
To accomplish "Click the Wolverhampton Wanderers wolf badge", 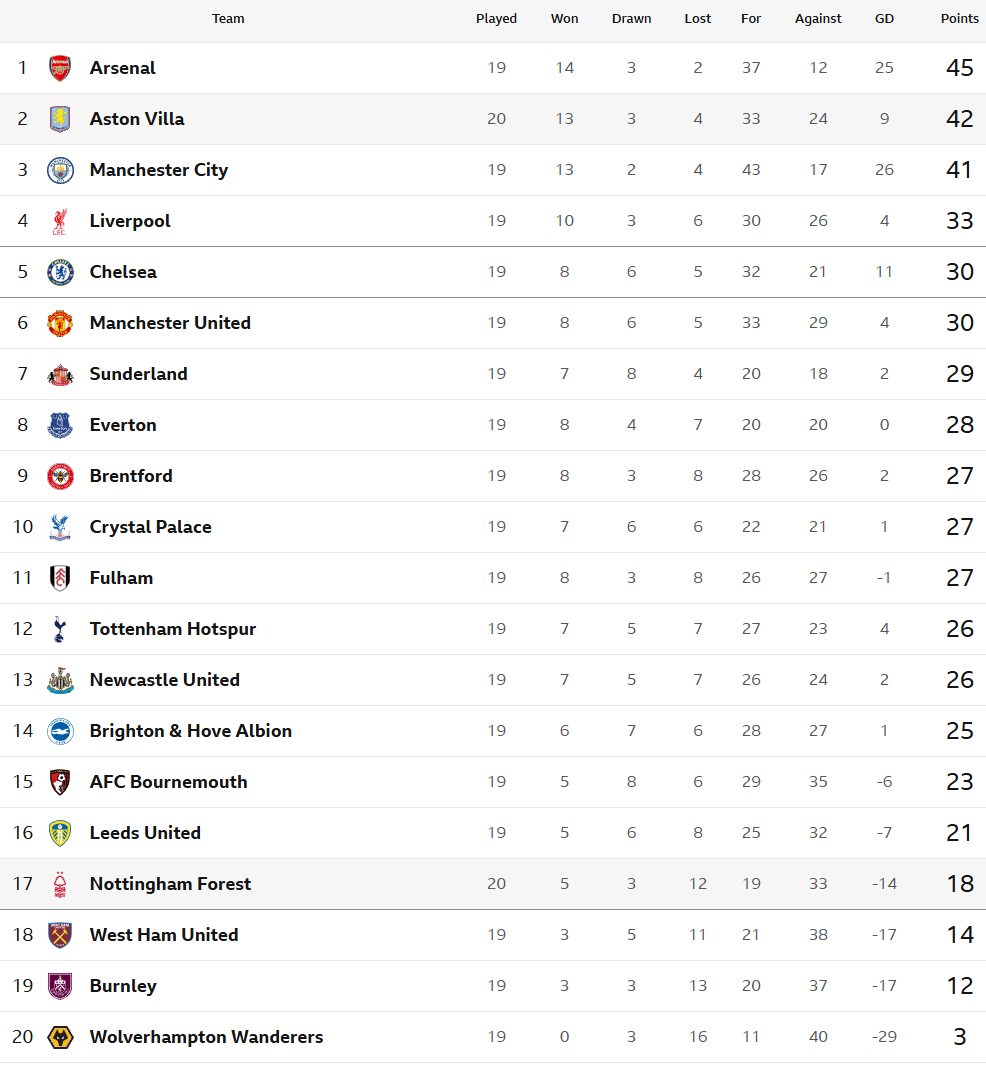I will pyautogui.click(x=60, y=1037).
